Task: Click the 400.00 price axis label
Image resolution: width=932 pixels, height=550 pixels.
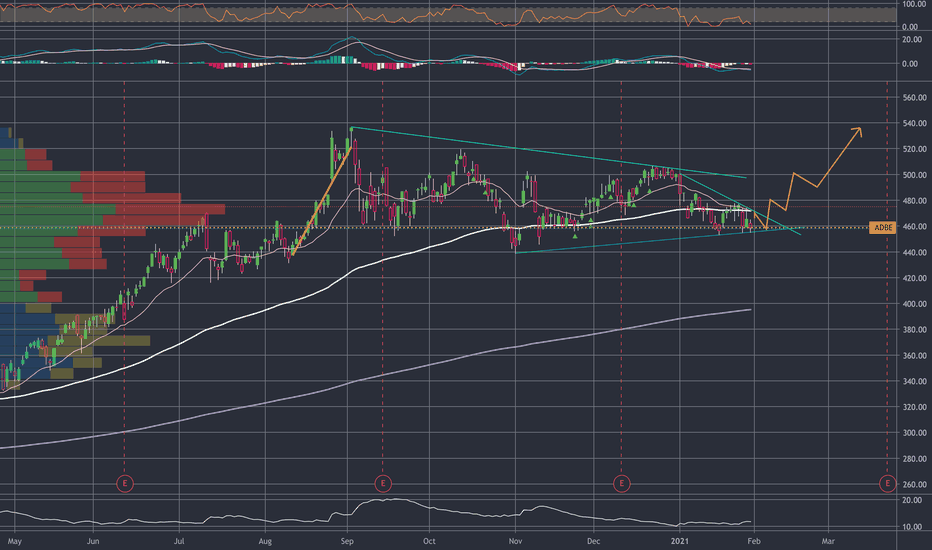Action: click(914, 304)
